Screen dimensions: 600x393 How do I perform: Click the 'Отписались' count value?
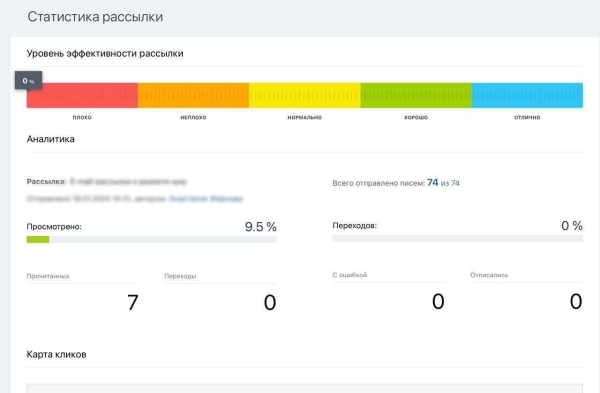pos(576,301)
